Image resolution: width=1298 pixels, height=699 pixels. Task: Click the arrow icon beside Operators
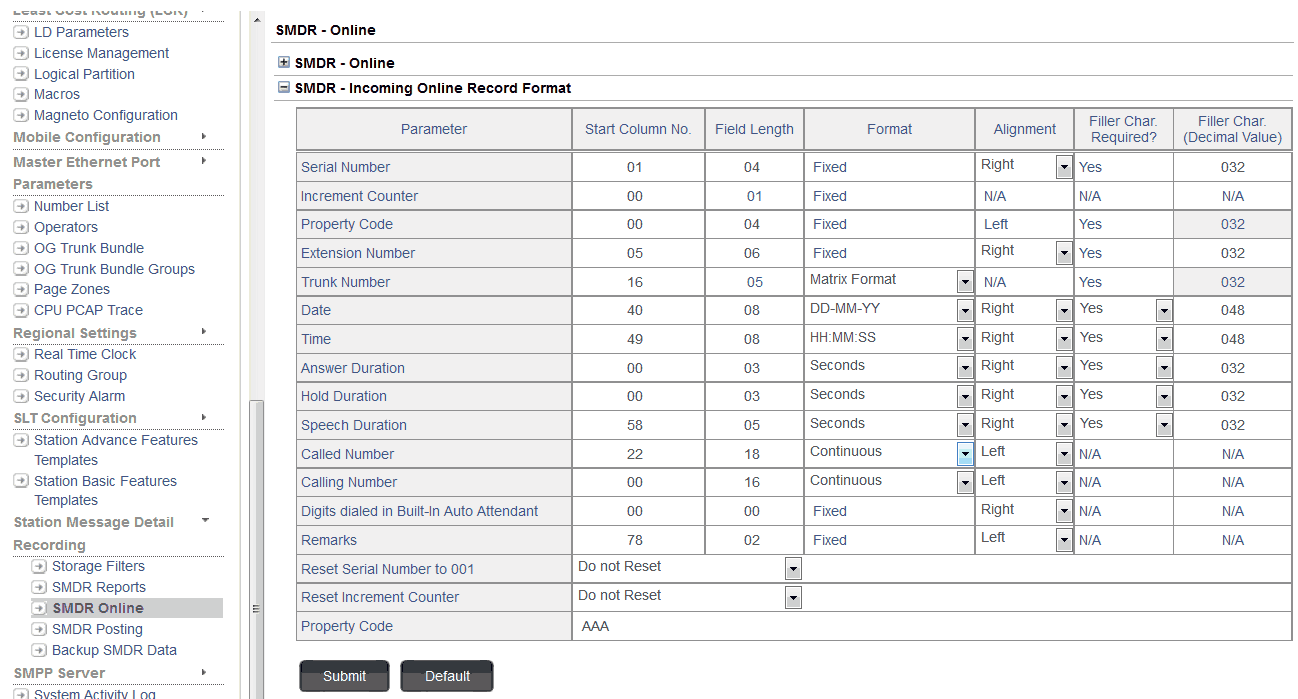tap(21, 227)
